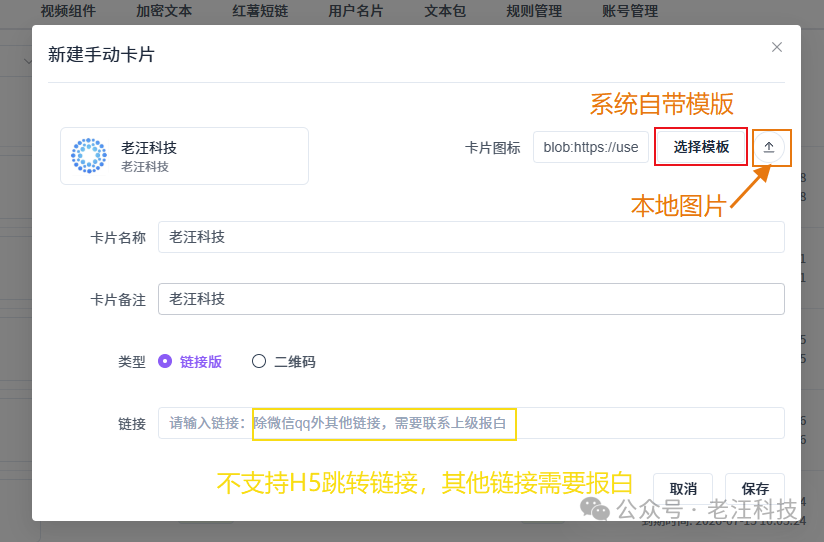The height and width of the screenshot is (542, 824).
Task: Click the 卡片图标 blob URL field
Action: point(591,147)
